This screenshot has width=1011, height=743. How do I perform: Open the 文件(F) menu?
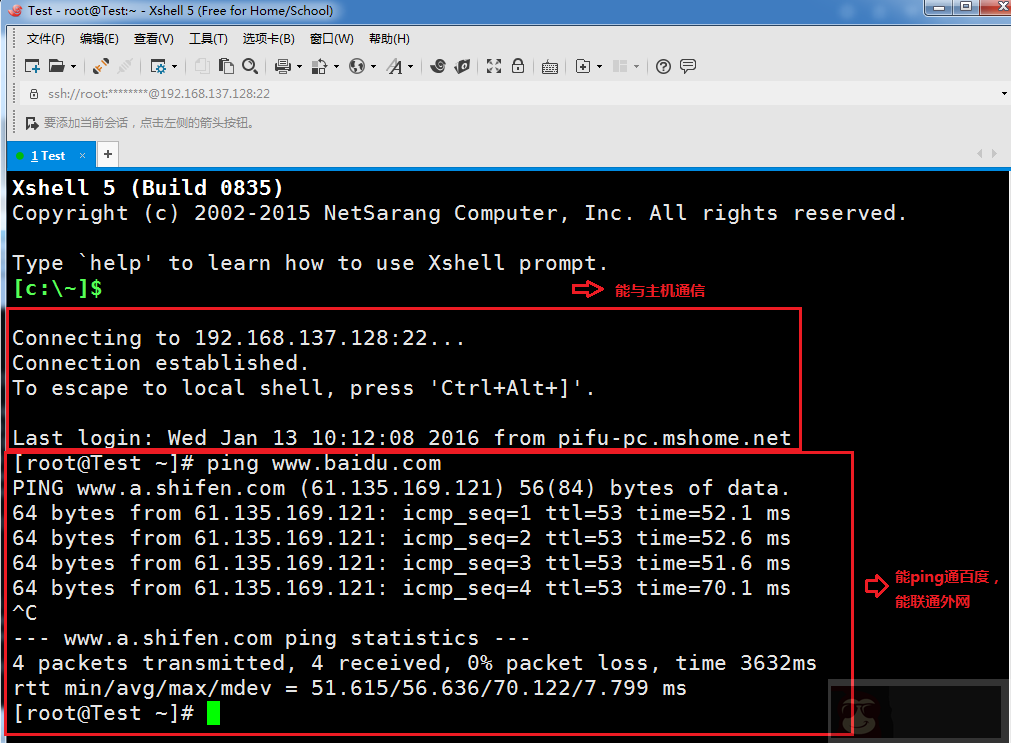coord(45,39)
